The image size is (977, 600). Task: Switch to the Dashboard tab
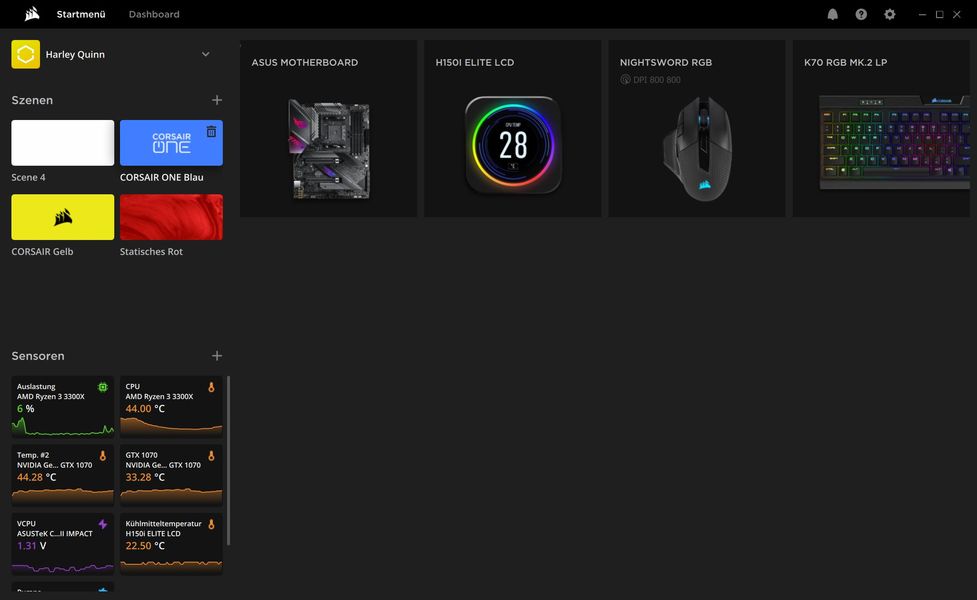click(154, 14)
